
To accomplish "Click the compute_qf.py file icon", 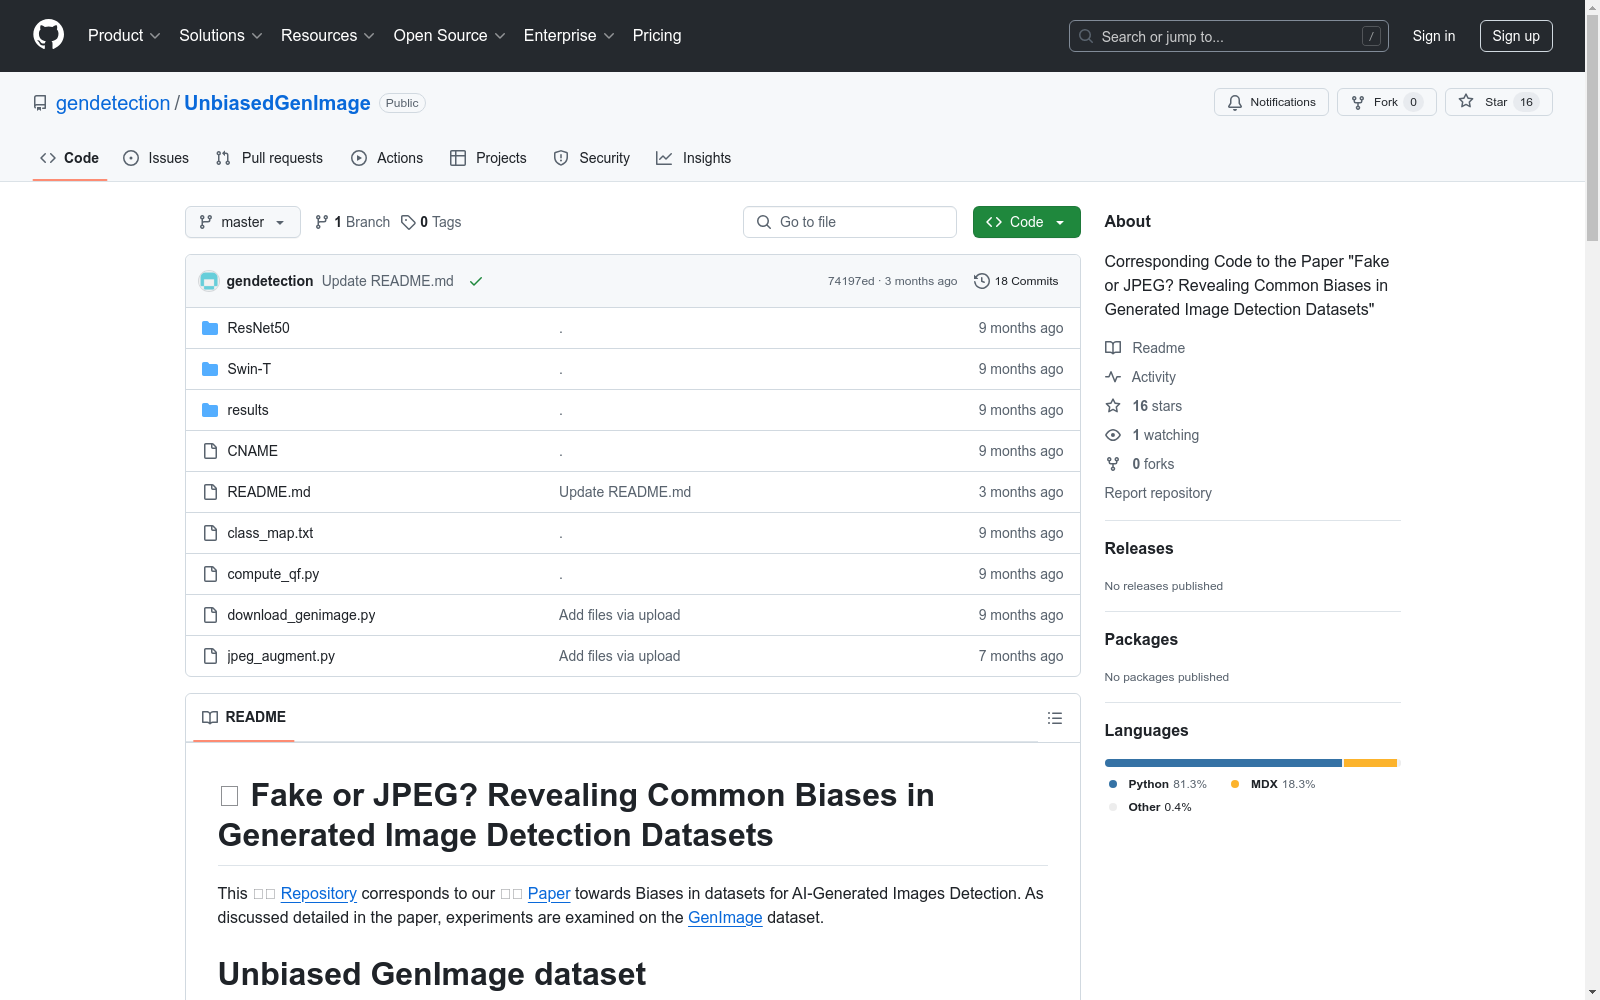I will (210, 574).
